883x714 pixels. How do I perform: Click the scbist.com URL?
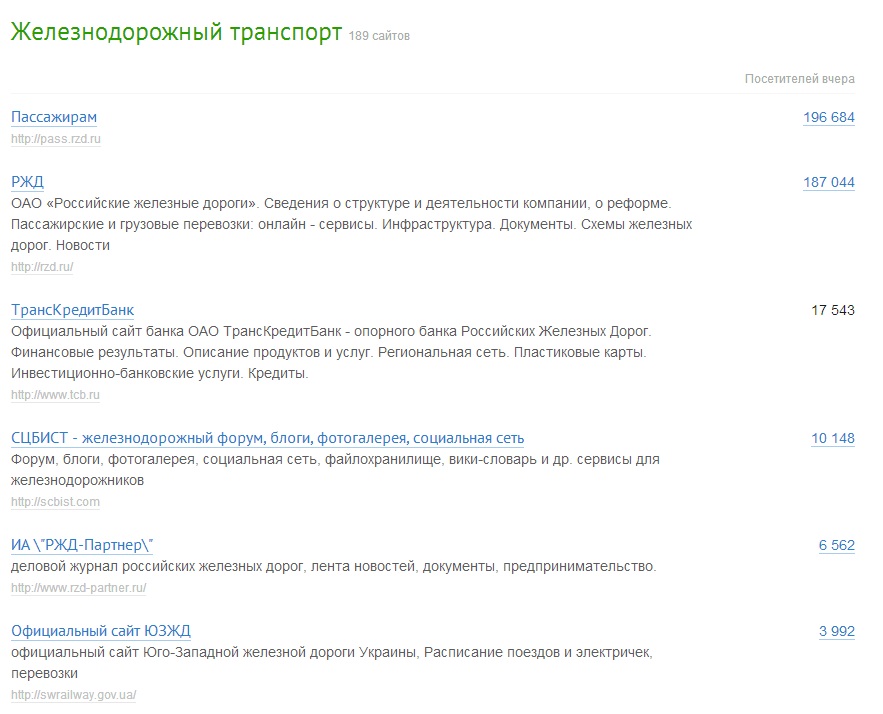click(x=55, y=502)
